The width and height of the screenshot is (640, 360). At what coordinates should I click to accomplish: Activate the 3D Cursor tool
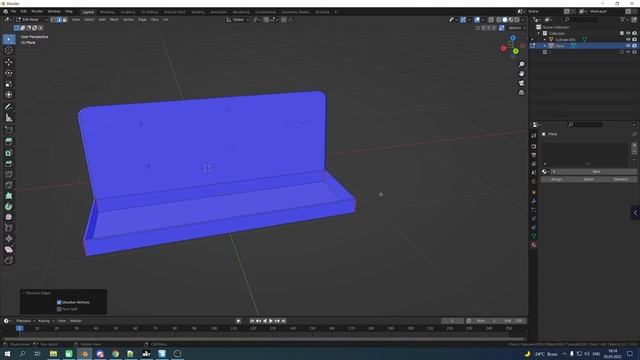(x=9, y=50)
